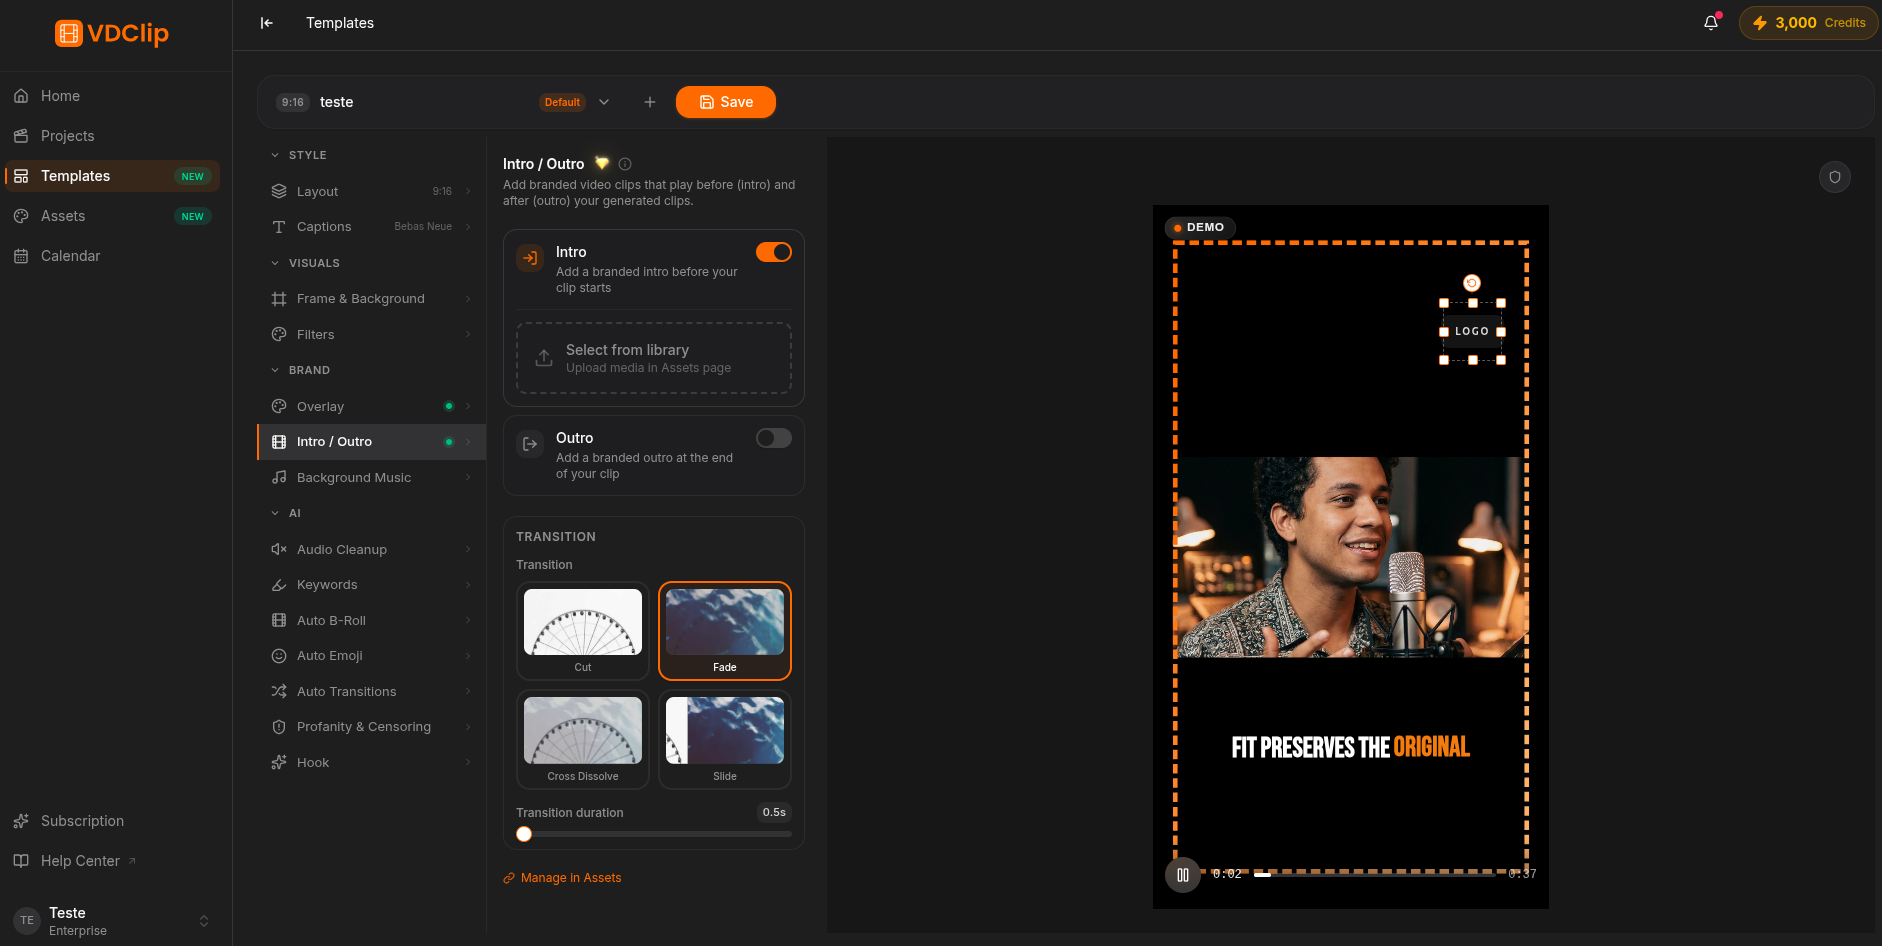Image resolution: width=1882 pixels, height=946 pixels.
Task: Click the info icon next to Intro / Outro
Action: (625, 164)
